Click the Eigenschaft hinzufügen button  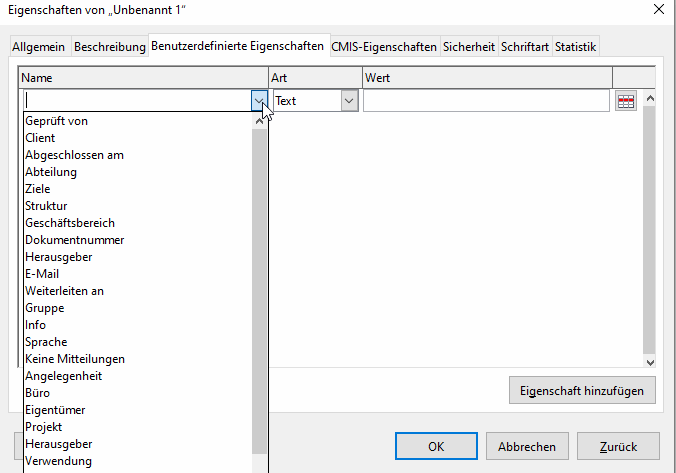point(582,391)
